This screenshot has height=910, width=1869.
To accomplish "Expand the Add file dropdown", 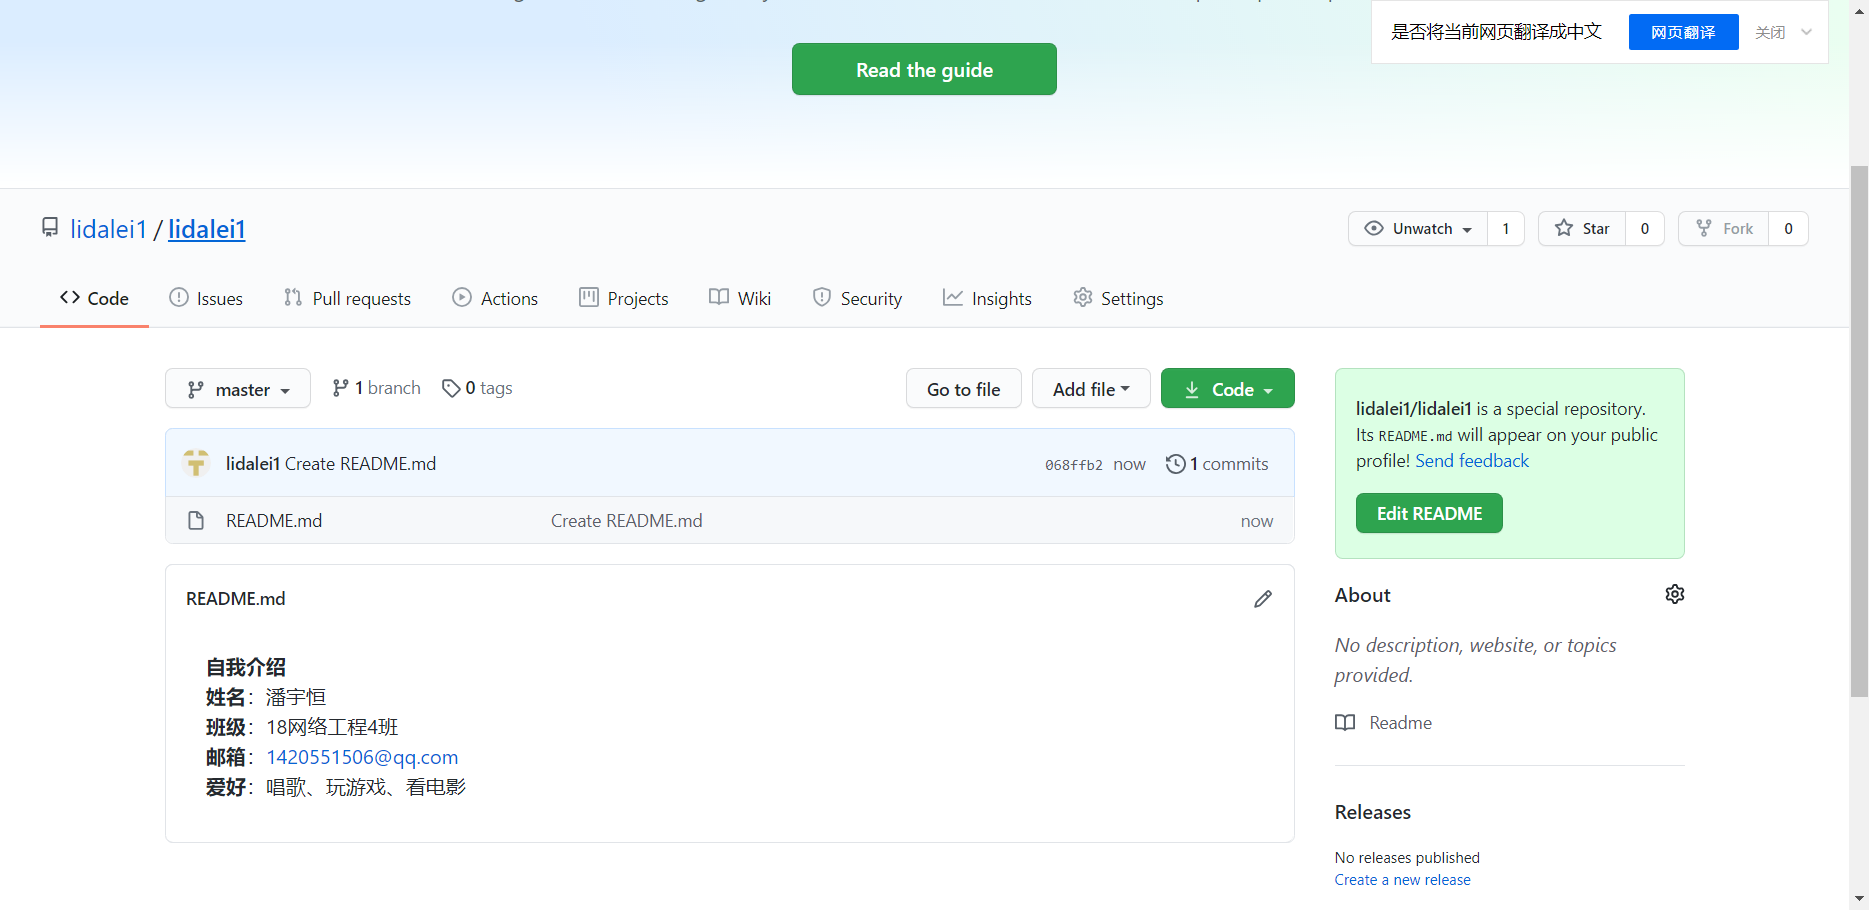I will [x=1091, y=388].
